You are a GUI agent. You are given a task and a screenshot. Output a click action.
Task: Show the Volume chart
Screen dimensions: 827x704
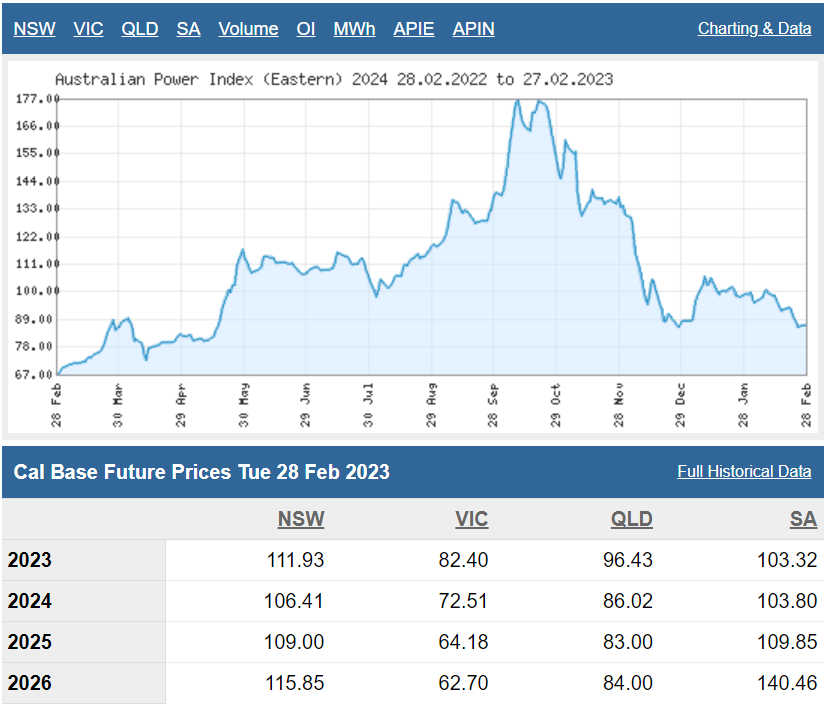pos(248,29)
